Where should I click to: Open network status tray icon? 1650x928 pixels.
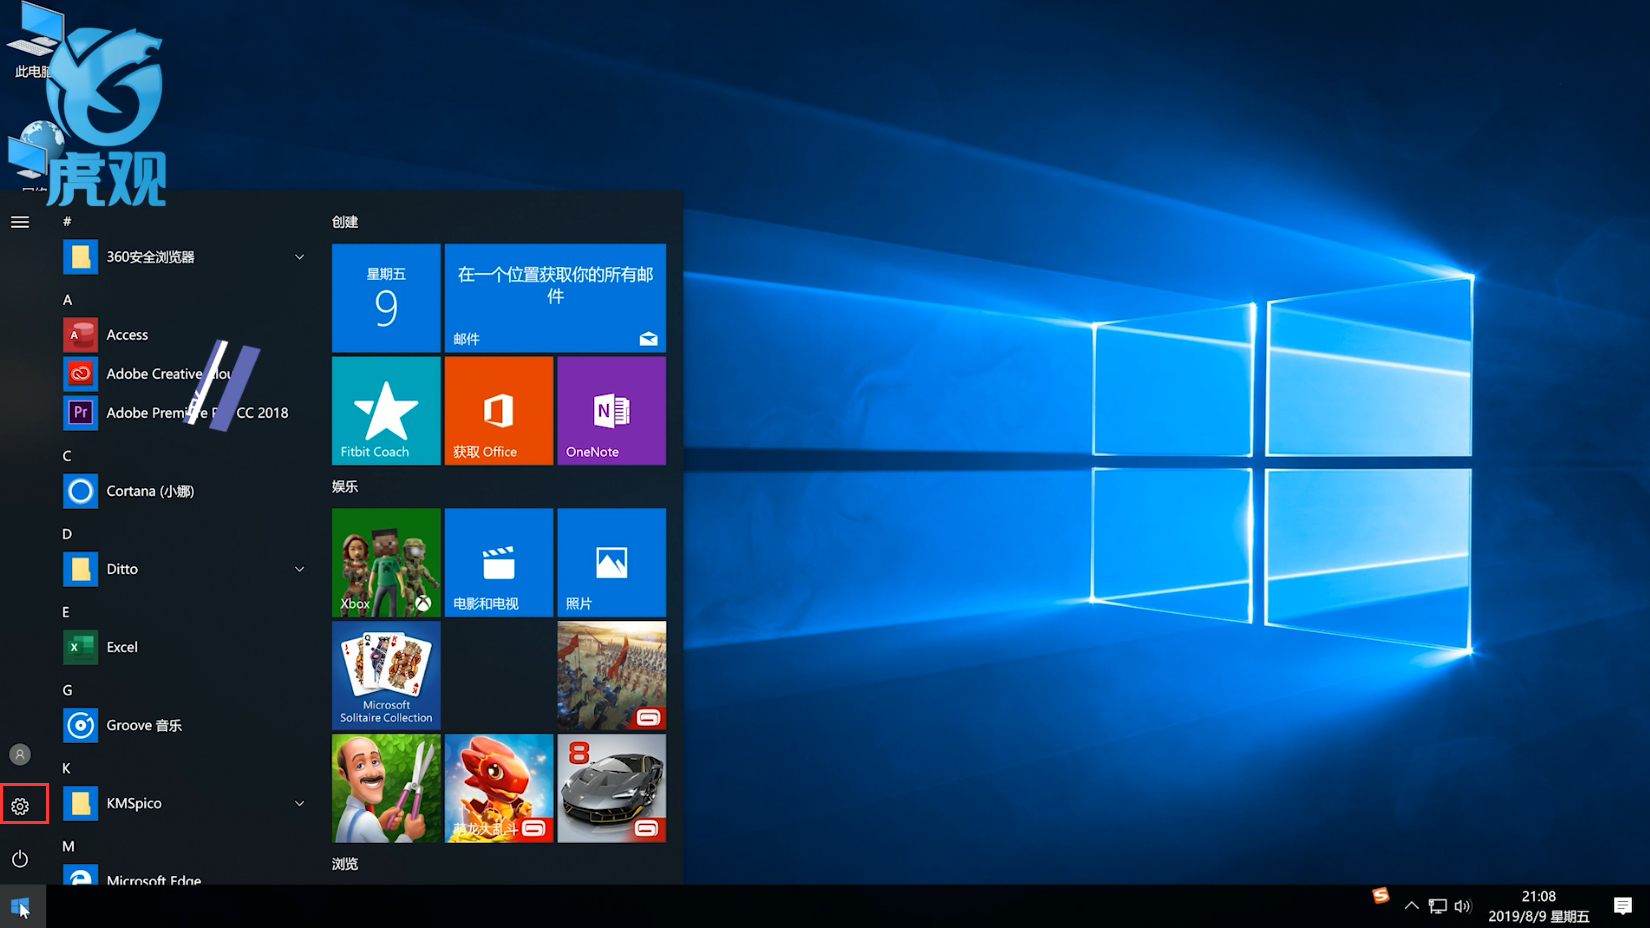(x=1437, y=906)
